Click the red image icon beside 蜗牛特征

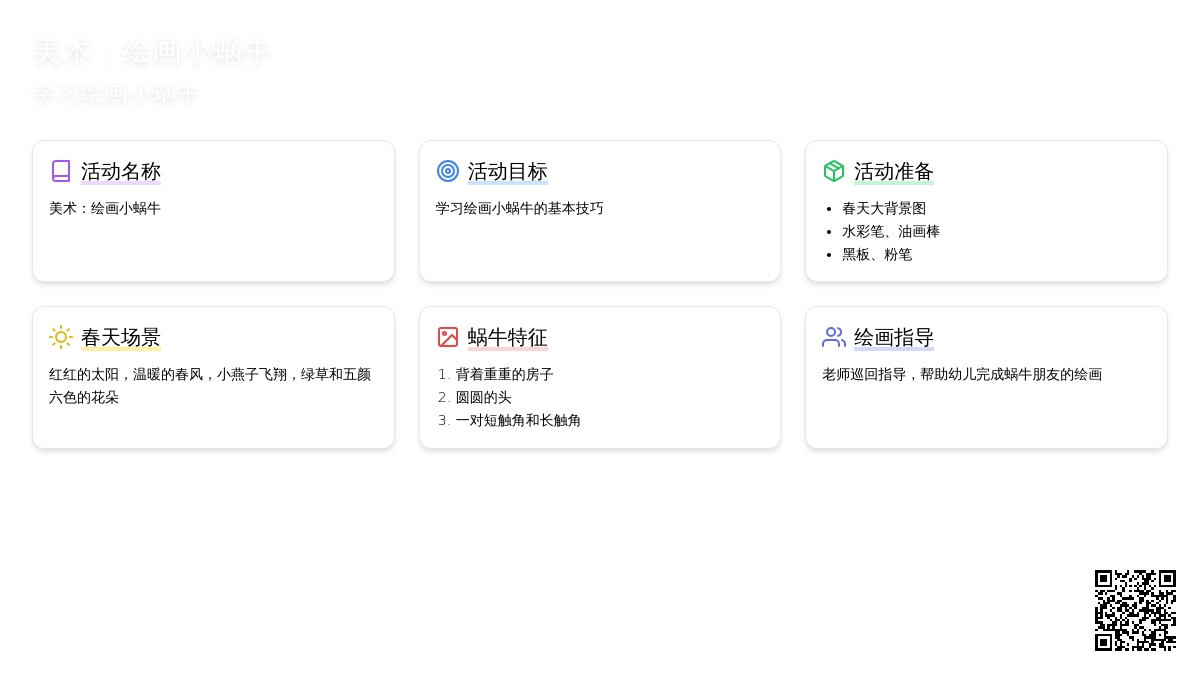tap(448, 337)
